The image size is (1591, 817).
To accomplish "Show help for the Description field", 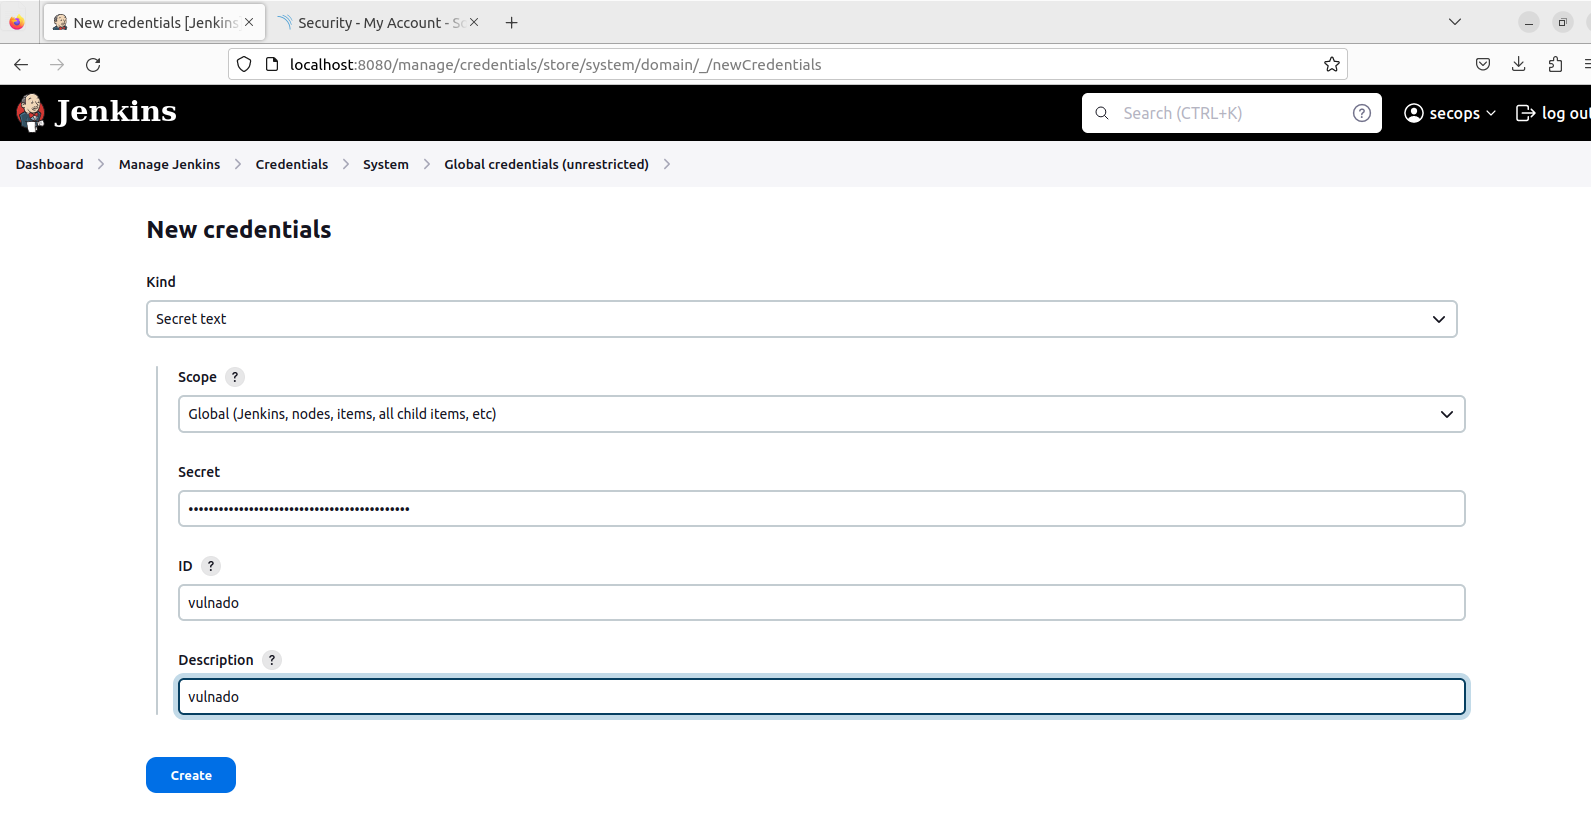I will [272, 660].
